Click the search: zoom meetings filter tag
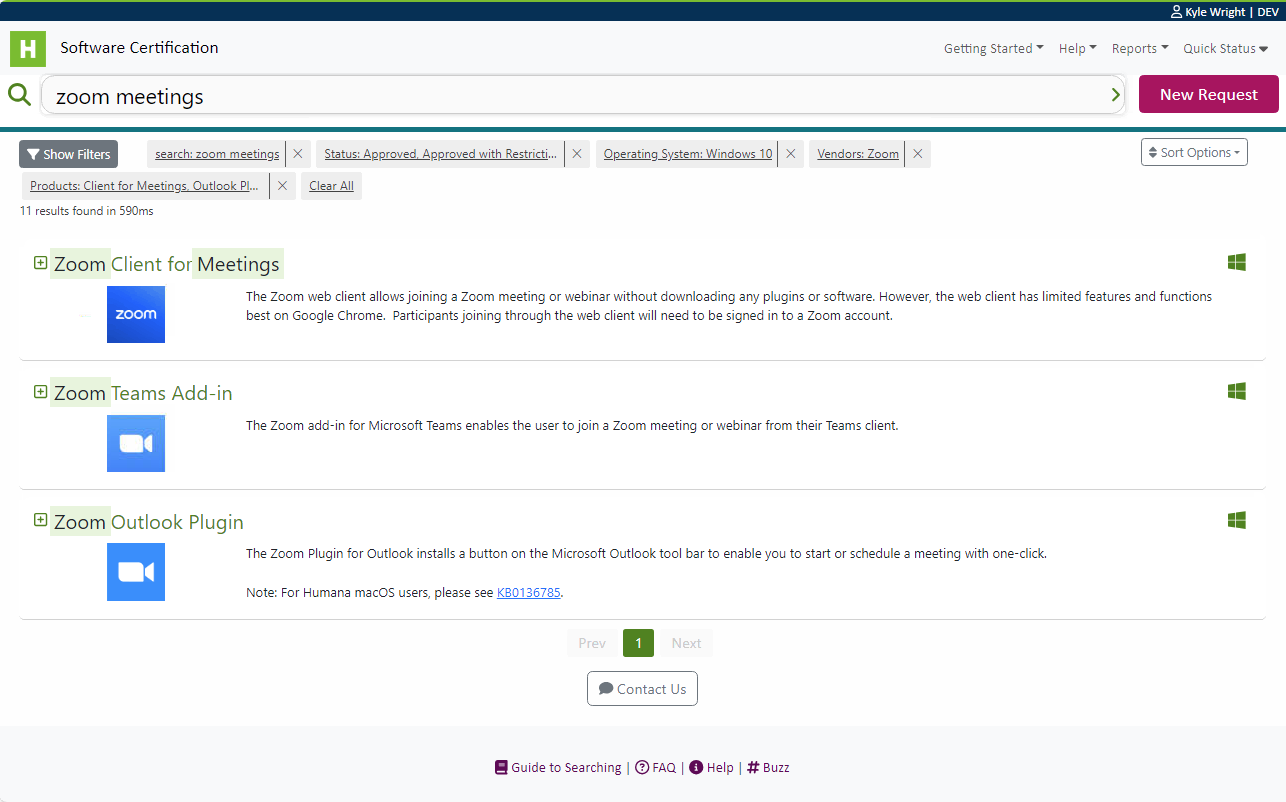The image size is (1286, 802). click(x=217, y=154)
